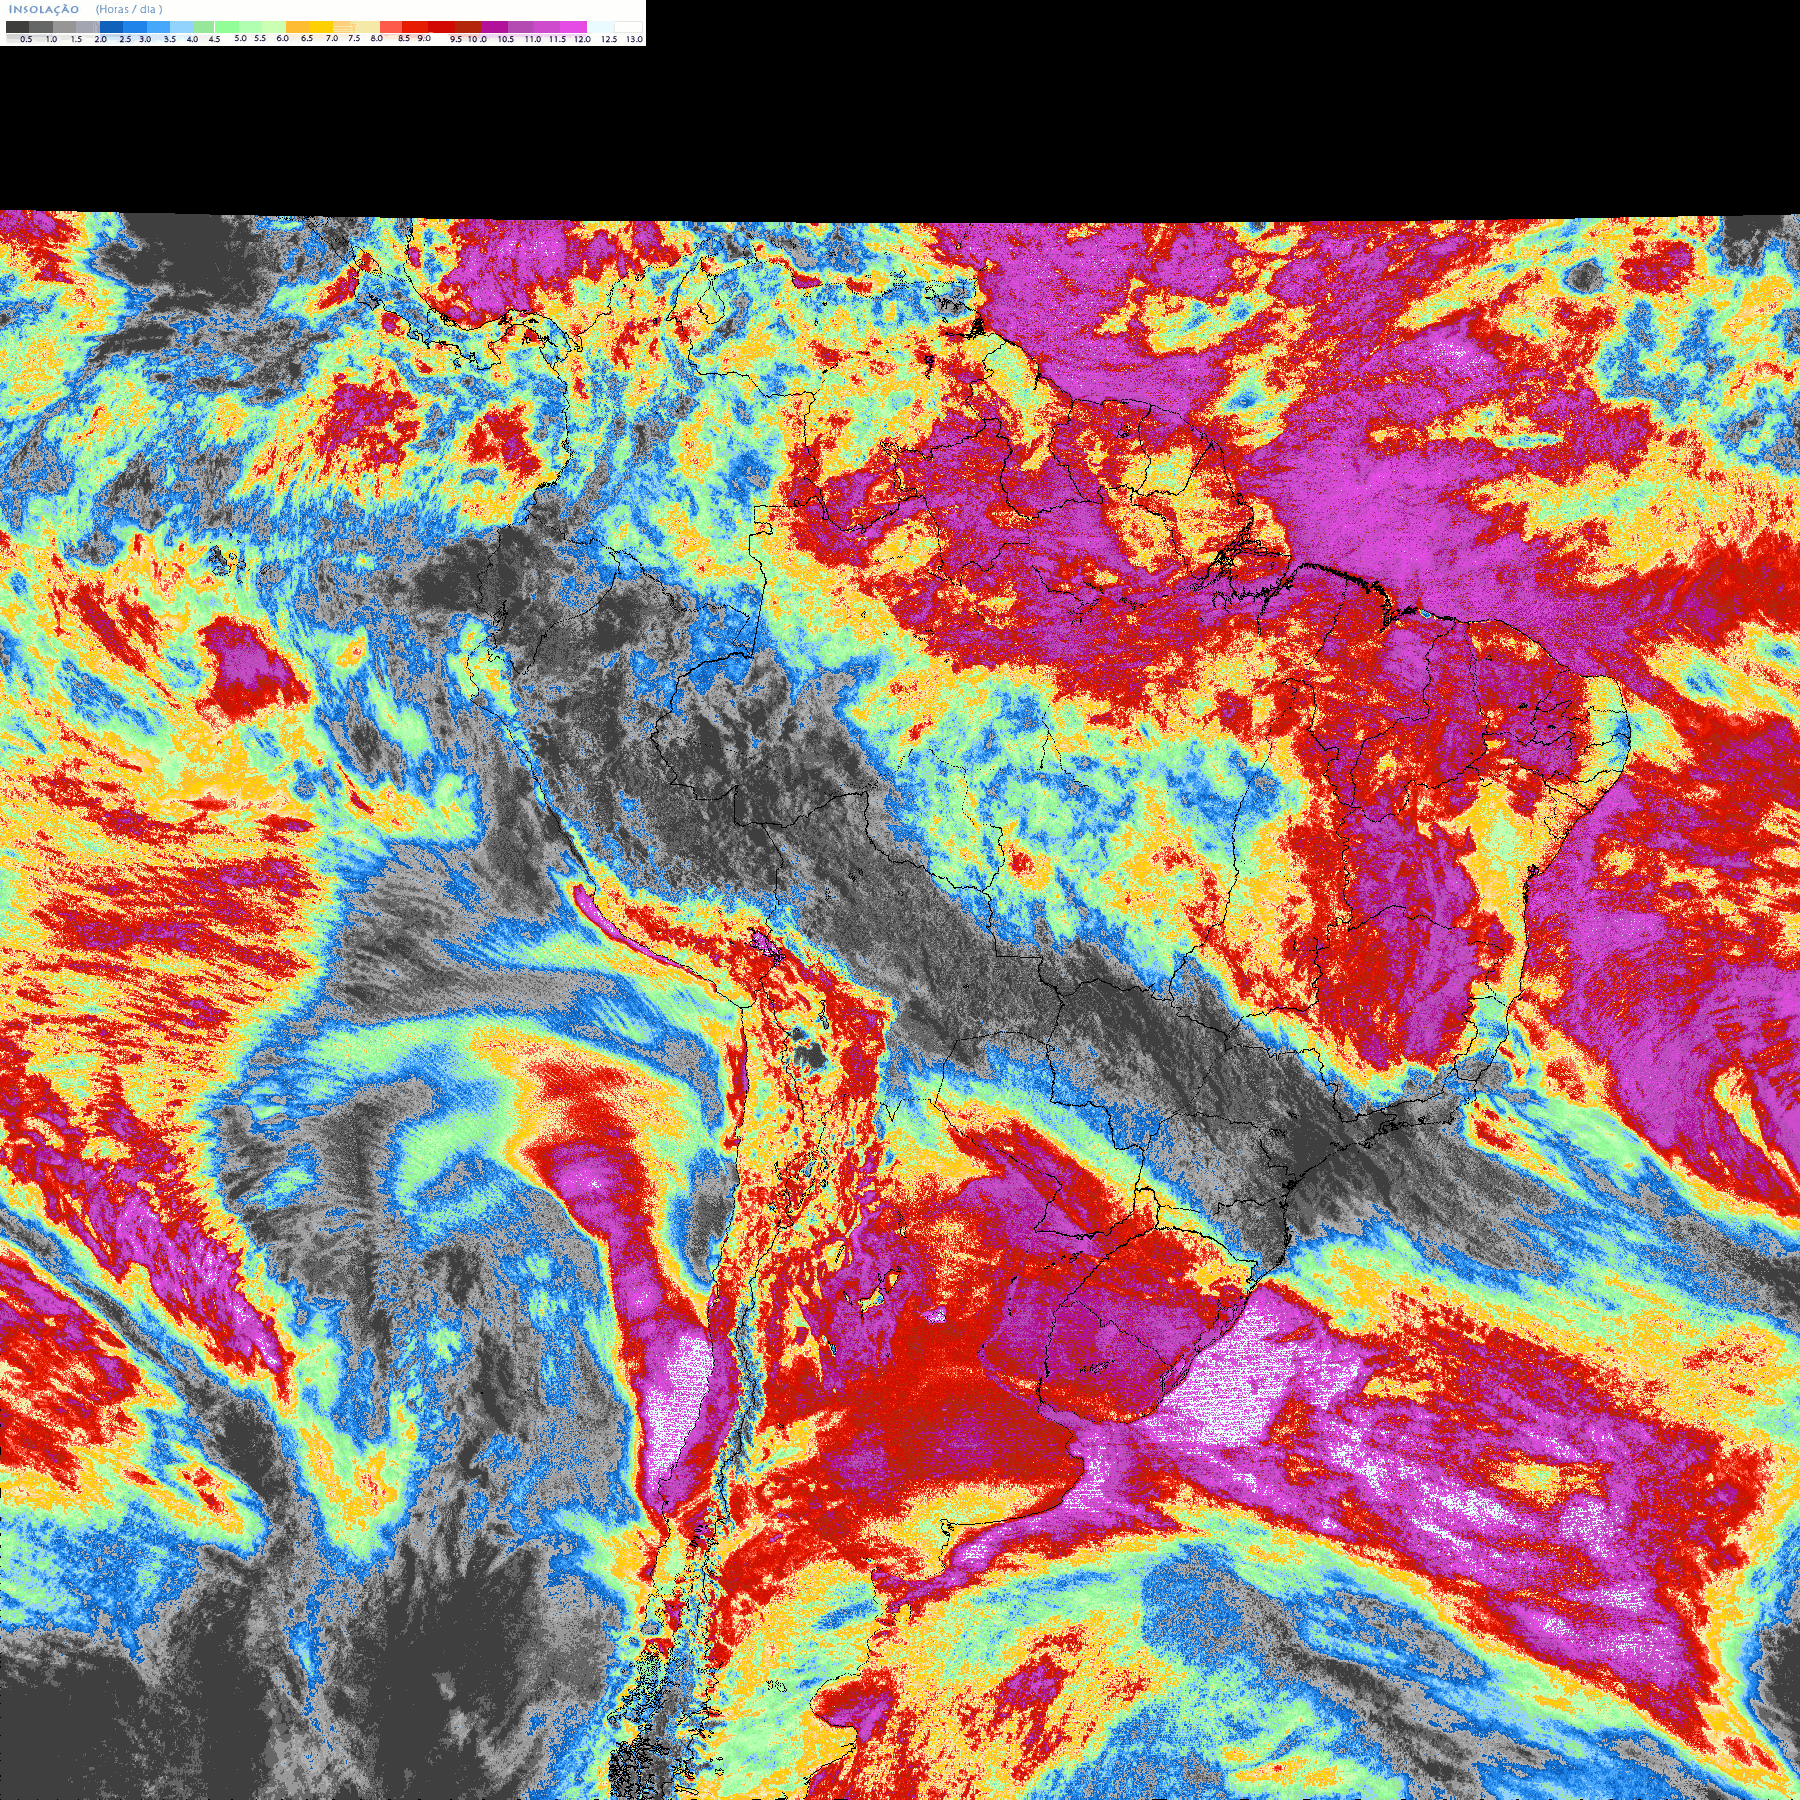Viewport: 1800px width, 1800px height.
Task: Select the lighter blue swatch above 3.5
Action: pyautogui.click(x=158, y=27)
